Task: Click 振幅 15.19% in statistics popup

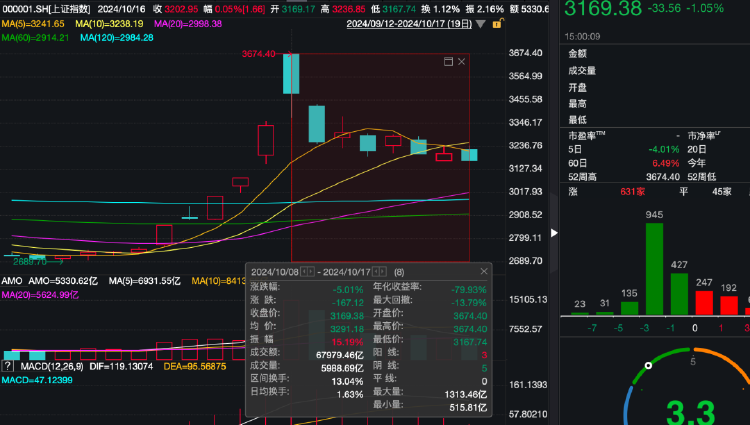Action: pyautogui.click(x=347, y=342)
